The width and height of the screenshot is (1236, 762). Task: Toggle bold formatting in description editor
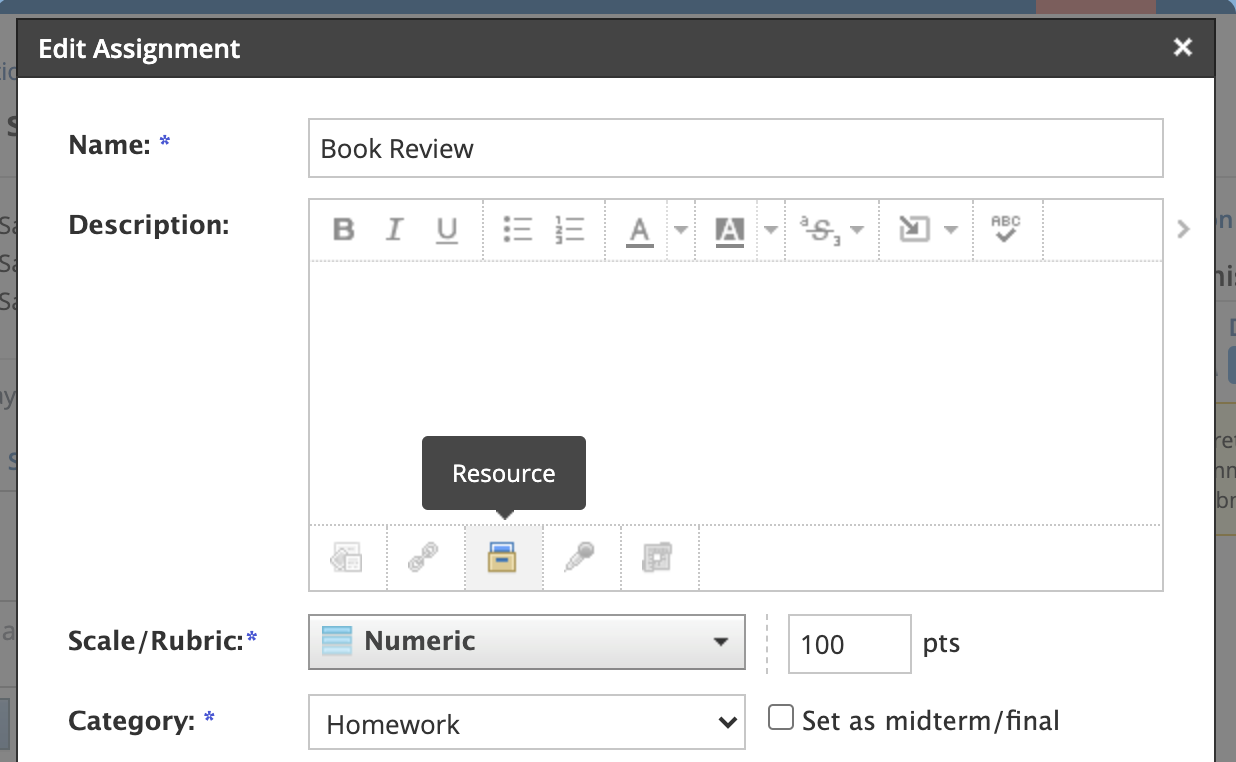point(344,230)
